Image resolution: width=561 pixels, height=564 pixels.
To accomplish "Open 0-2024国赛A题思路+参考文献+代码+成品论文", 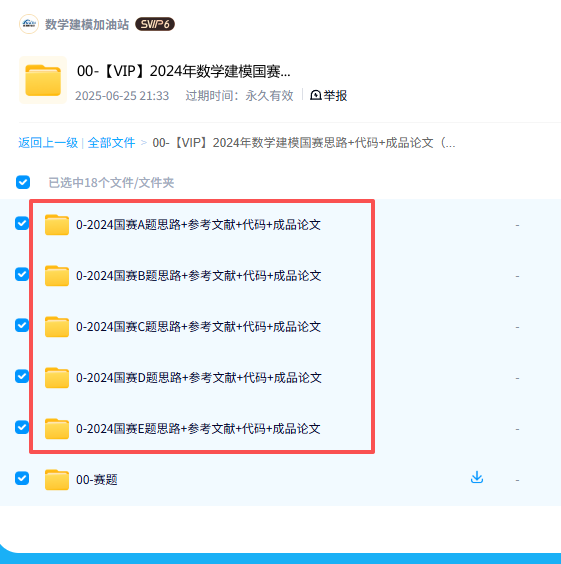I will coord(199,225).
